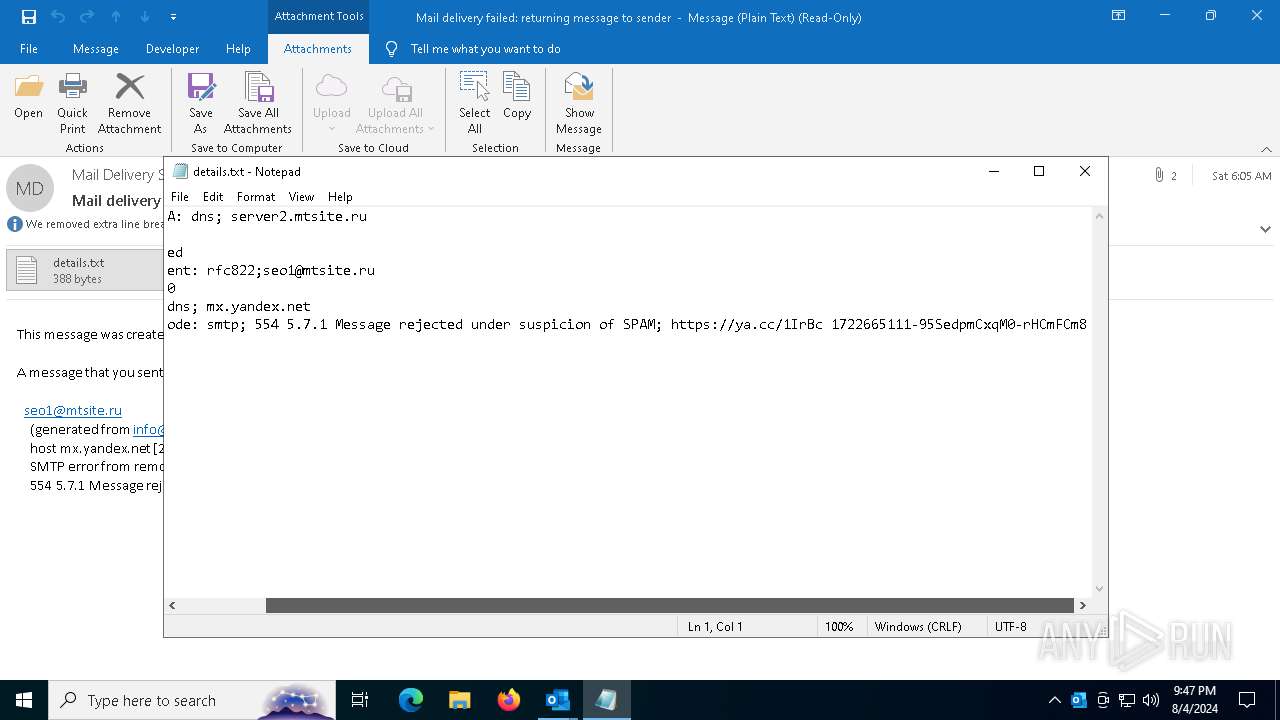Copy the selected attachment
This screenshot has height=720, width=1280.
[517, 97]
